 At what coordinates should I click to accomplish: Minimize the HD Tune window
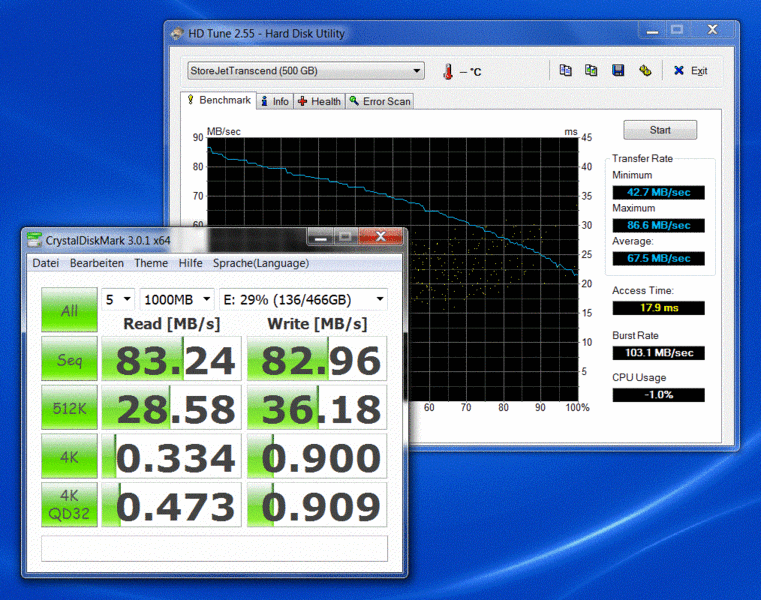tap(652, 31)
